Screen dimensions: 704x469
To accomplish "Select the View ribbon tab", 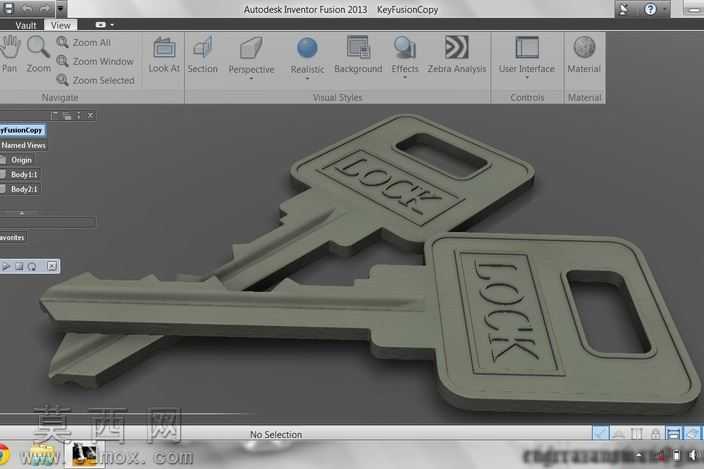I will click(x=61, y=26).
